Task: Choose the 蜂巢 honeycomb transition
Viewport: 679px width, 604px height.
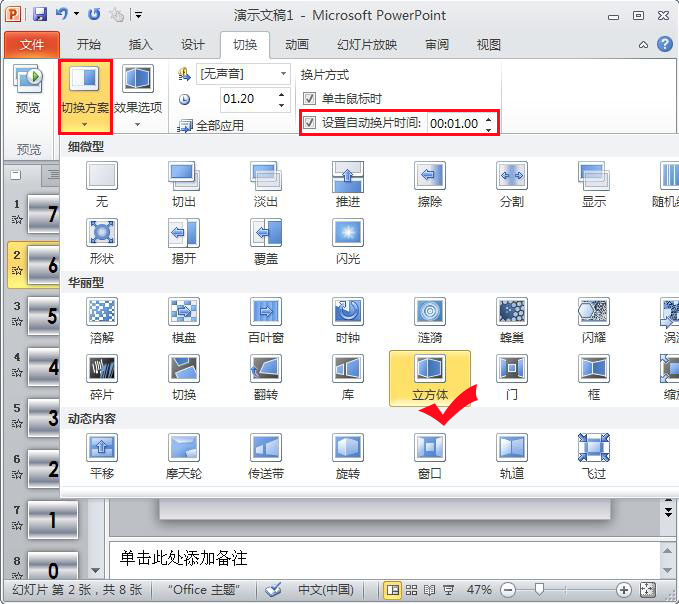Action: click(512, 321)
